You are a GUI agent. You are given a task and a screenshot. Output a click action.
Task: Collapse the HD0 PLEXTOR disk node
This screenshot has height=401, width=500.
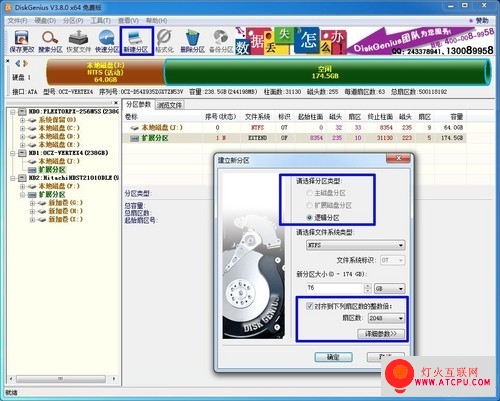[13, 112]
